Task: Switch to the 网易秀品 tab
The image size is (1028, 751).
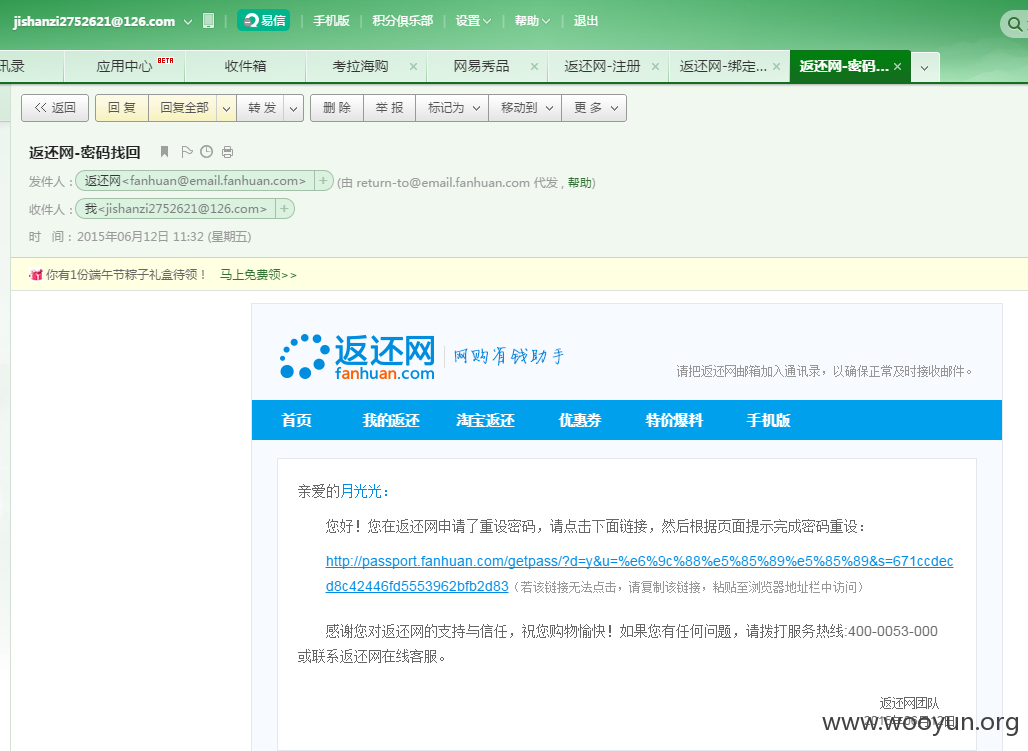Action: click(481, 66)
